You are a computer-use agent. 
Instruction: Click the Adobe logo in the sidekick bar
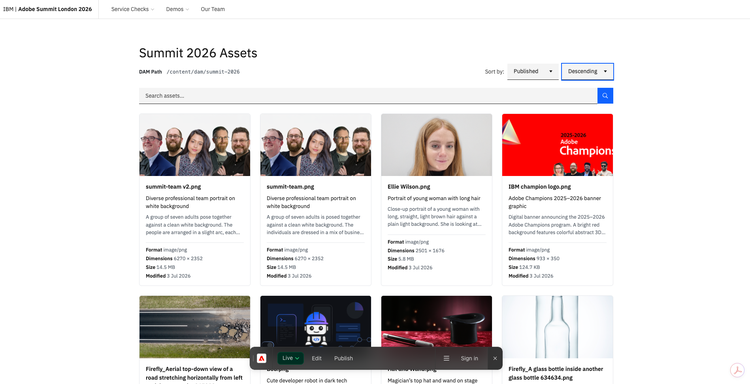[x=262, y=358]
